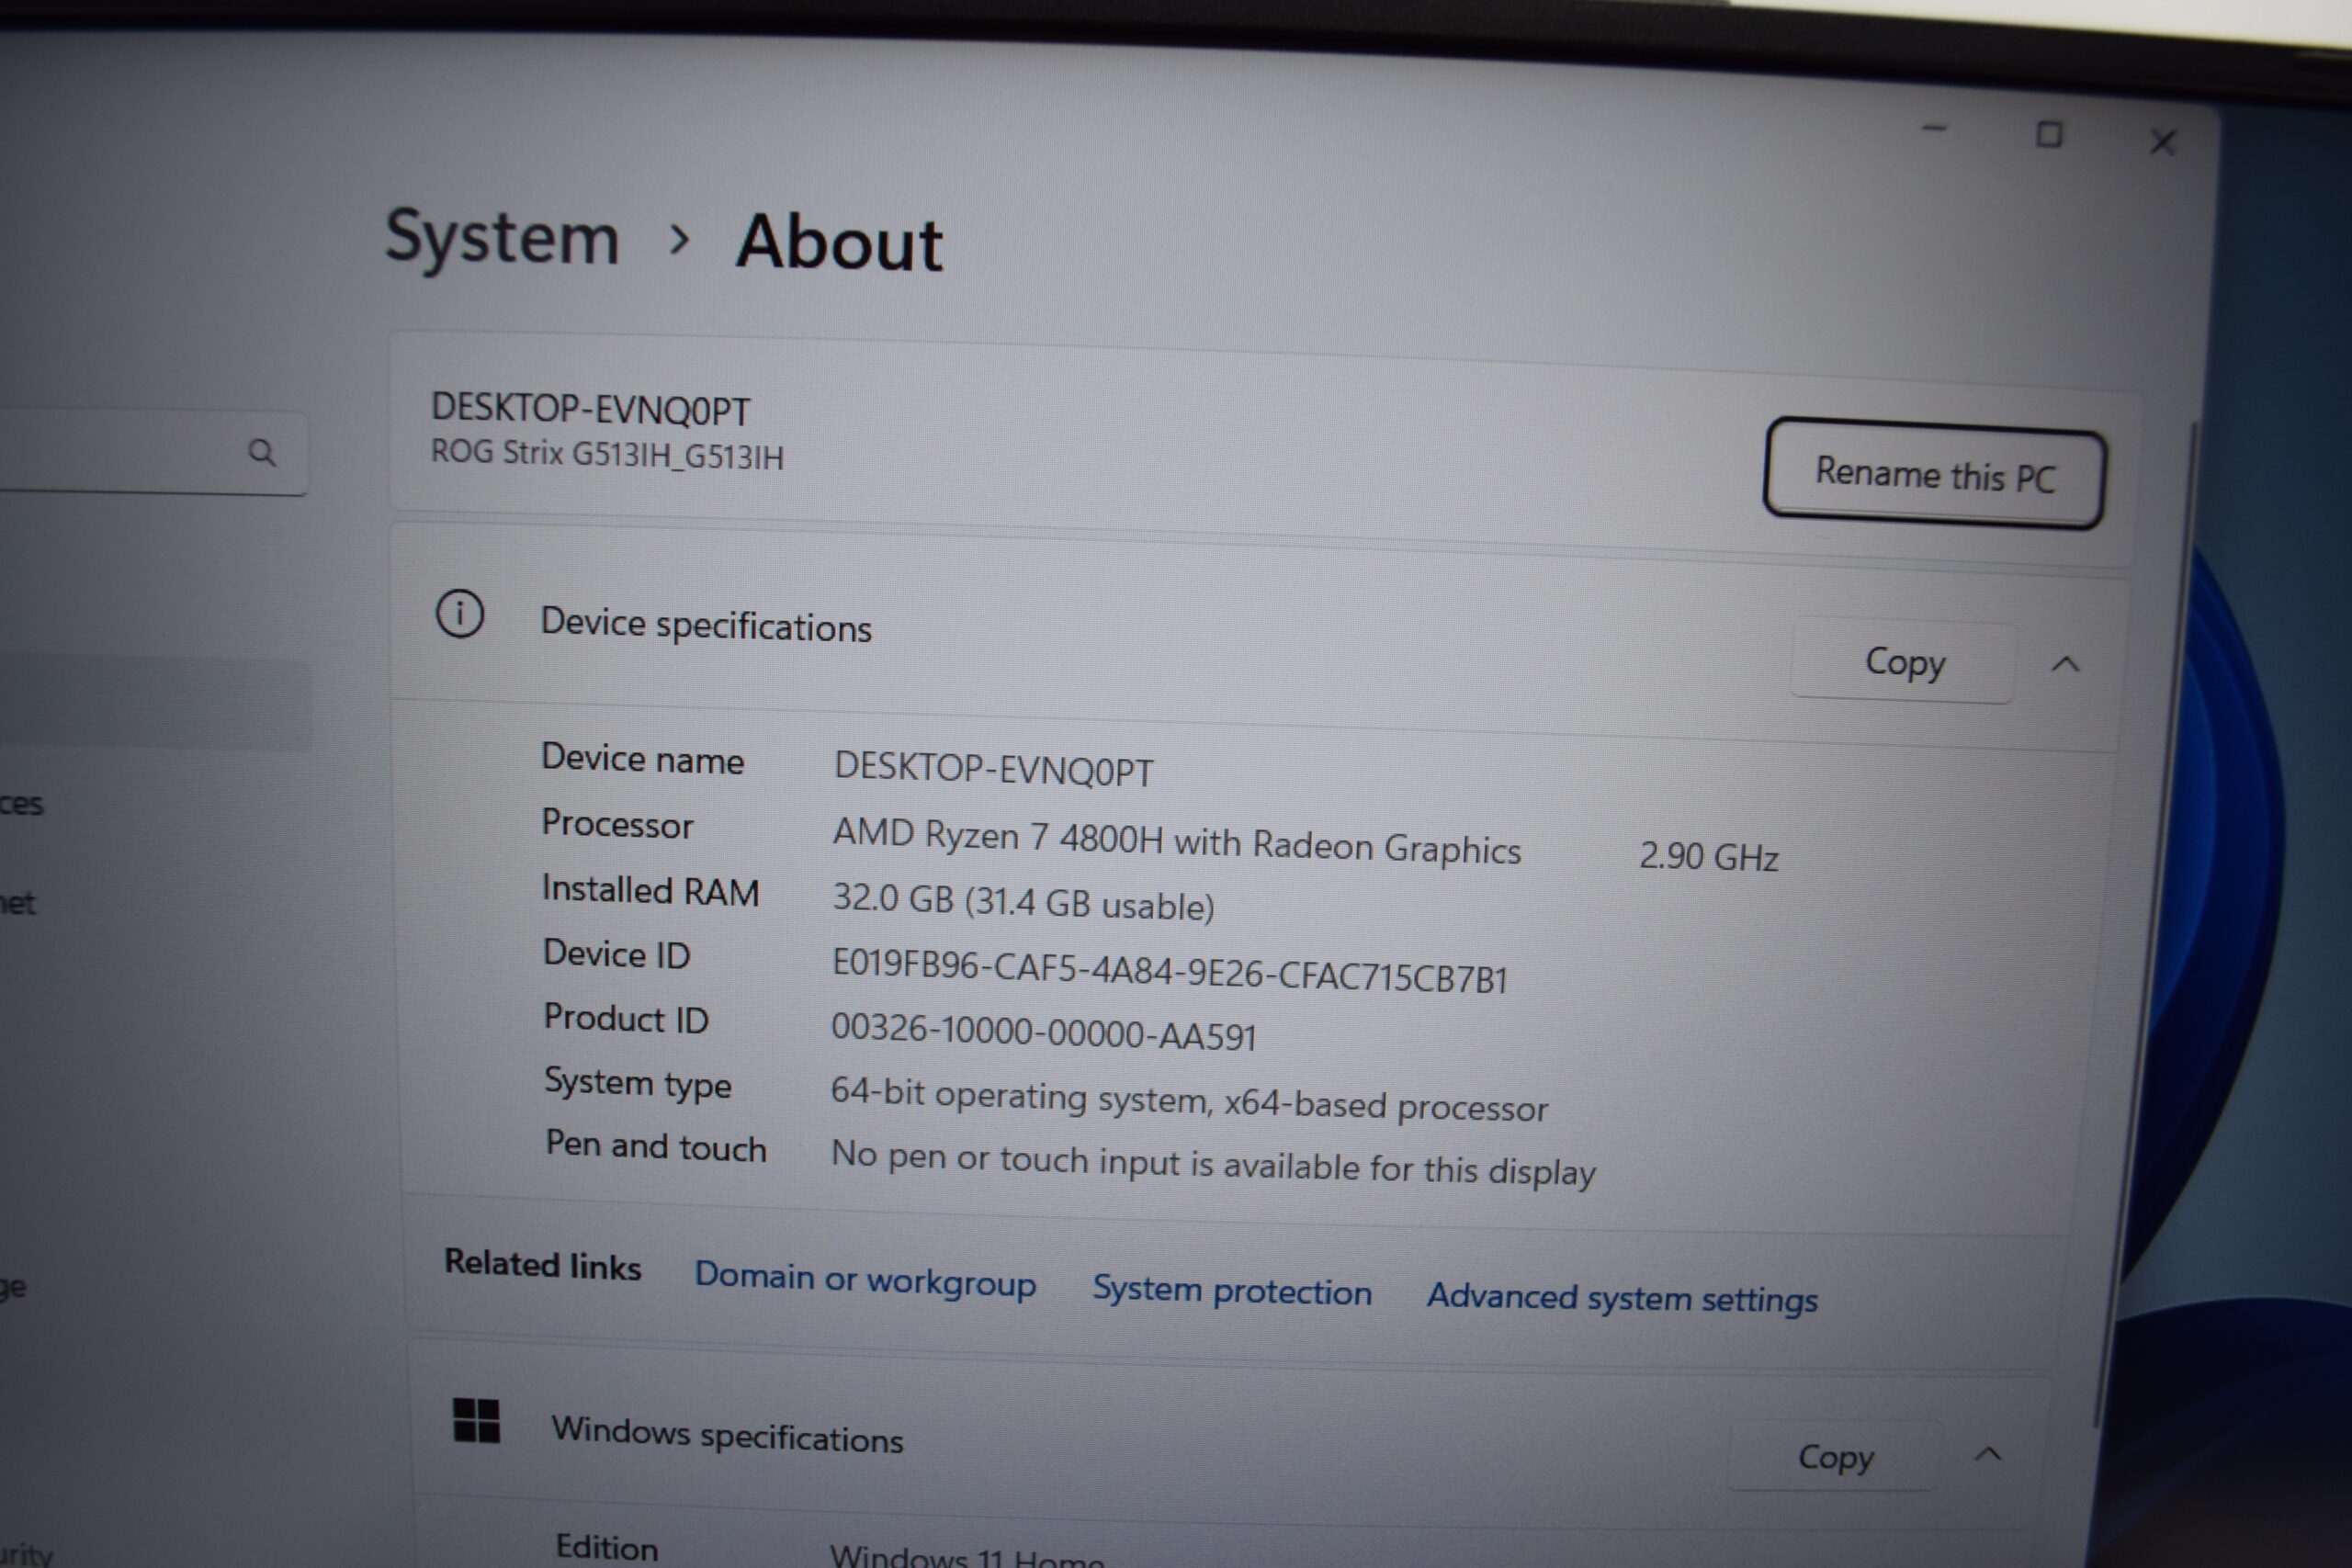
Task: Close the Settings window
Action: pyautogui.click(x=2163, y=142)
